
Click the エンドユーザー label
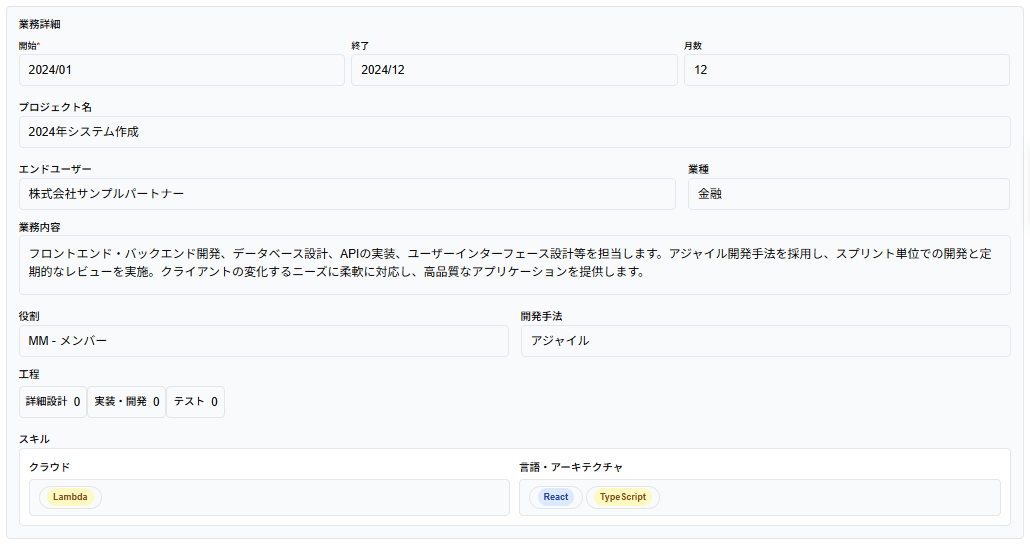tap(55, 169)
